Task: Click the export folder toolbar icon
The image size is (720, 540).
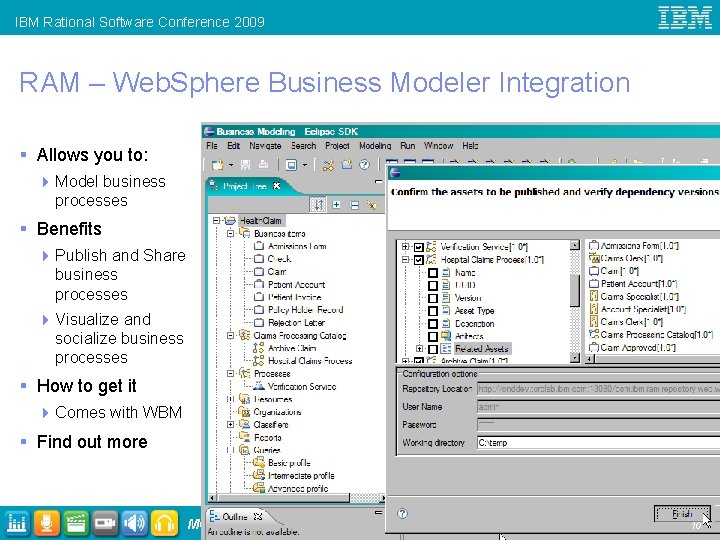Action: (x=346, y=164)
